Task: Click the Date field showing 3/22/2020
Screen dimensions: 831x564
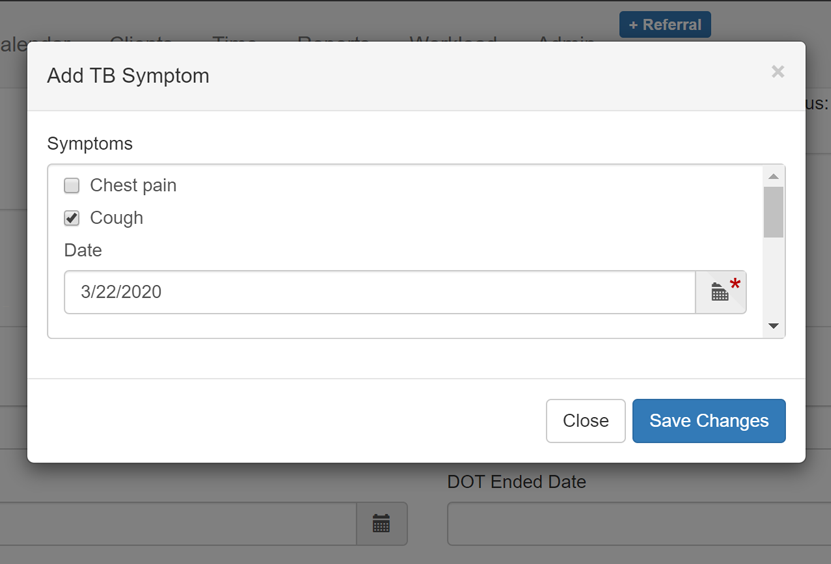Action: 379,292
